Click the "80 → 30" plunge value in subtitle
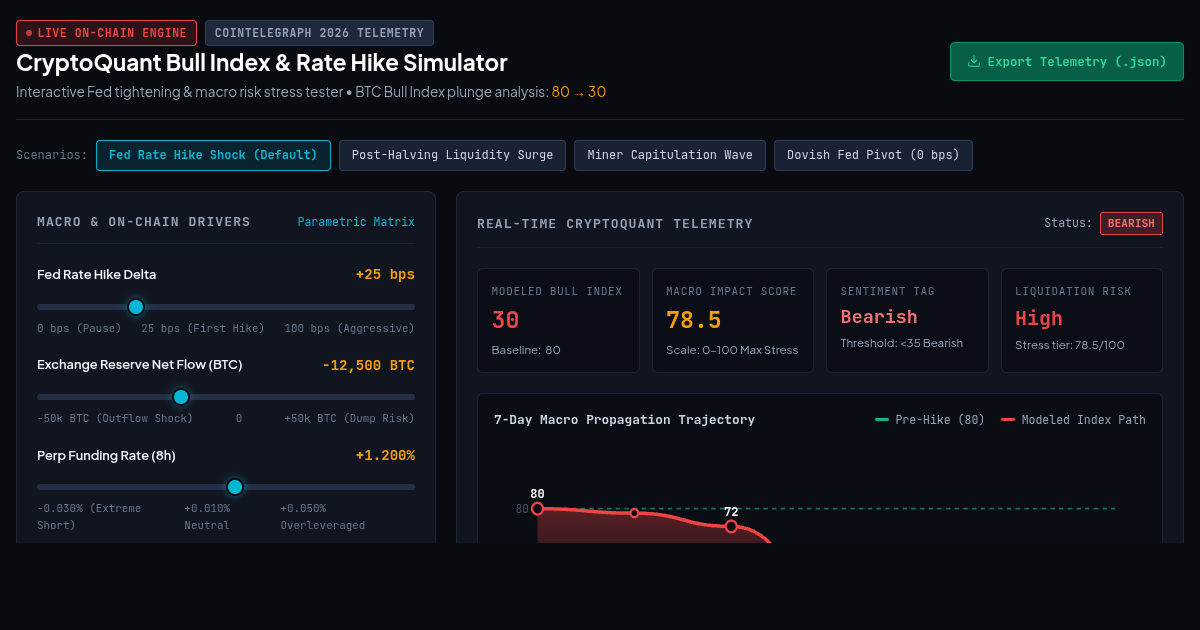 point(579,92)
